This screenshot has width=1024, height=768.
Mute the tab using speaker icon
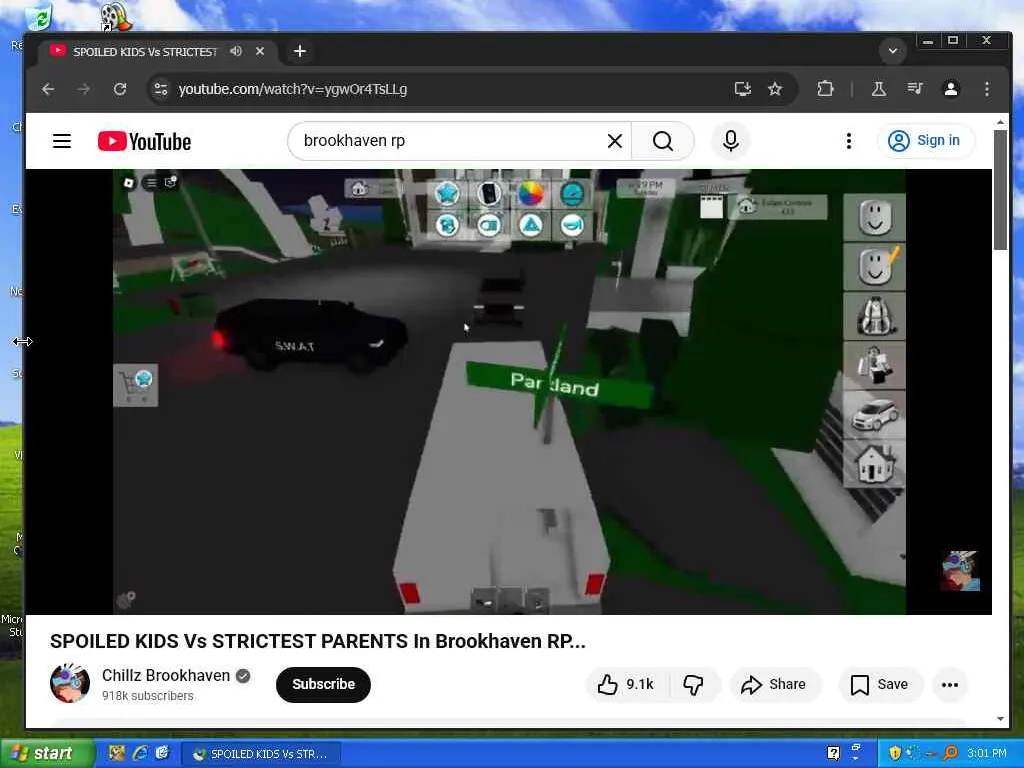[x=236, y=51]
